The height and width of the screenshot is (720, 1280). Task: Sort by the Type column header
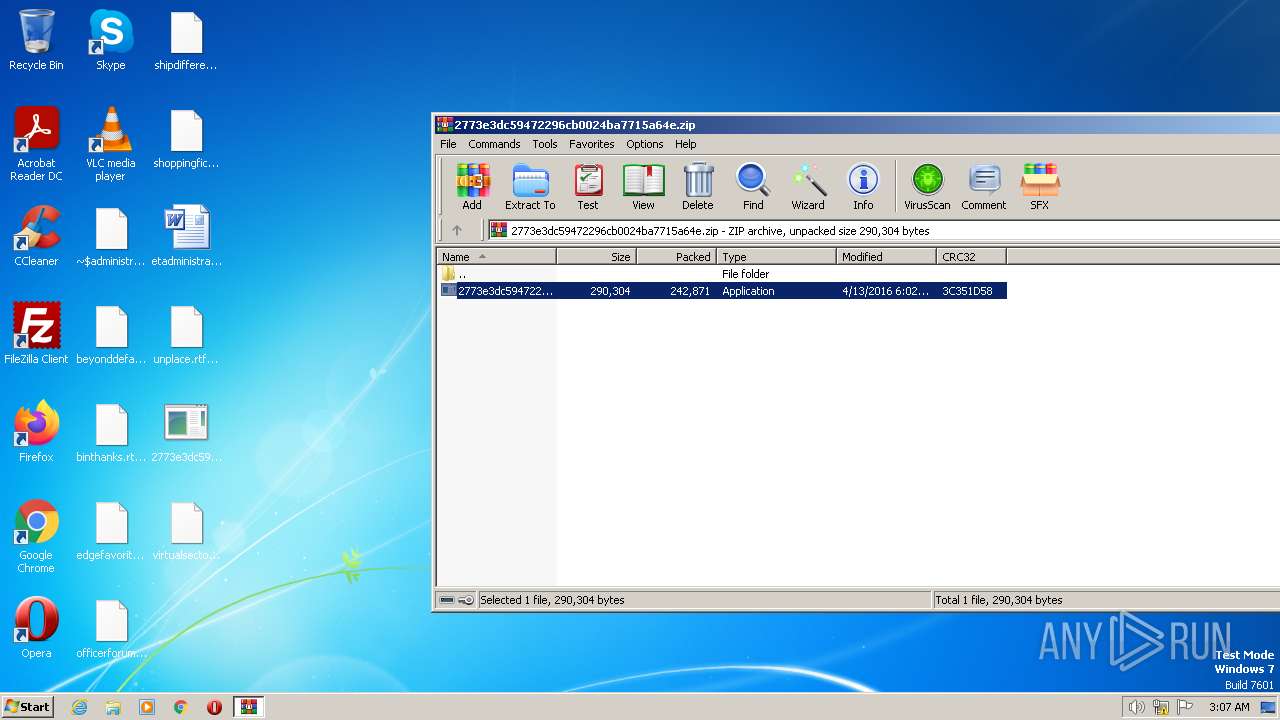point(777,257)
